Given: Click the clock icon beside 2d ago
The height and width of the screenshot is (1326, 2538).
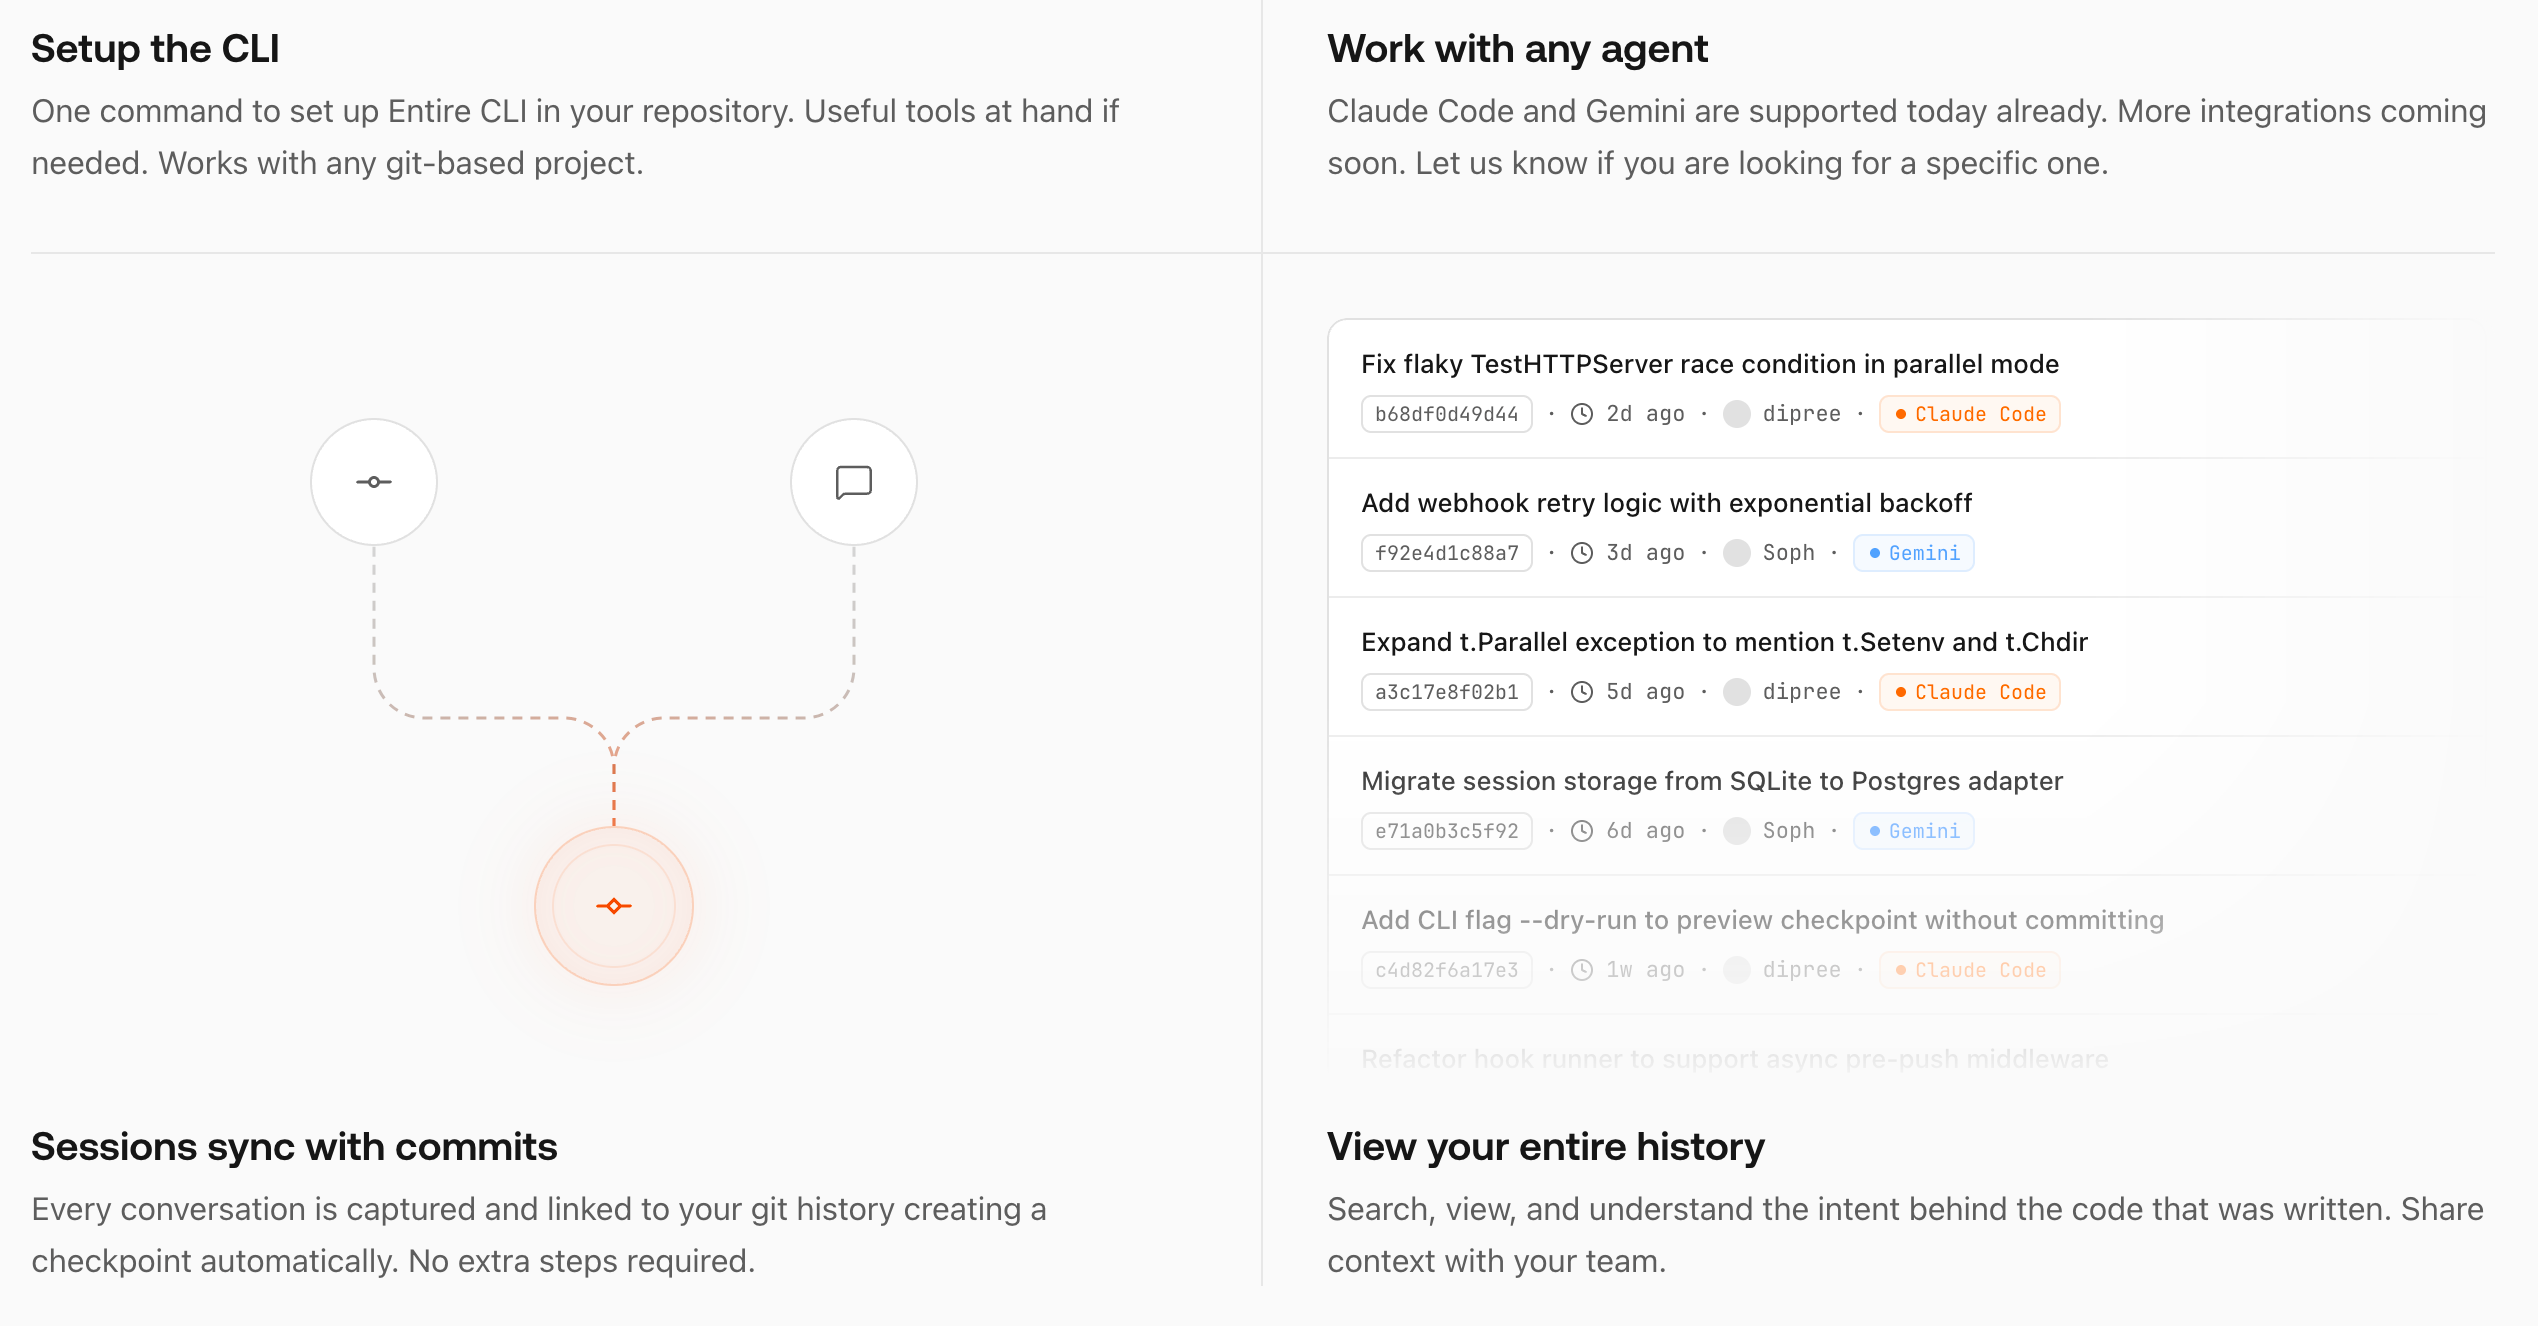Looking at the screenshot, I should click(1582, 414).
